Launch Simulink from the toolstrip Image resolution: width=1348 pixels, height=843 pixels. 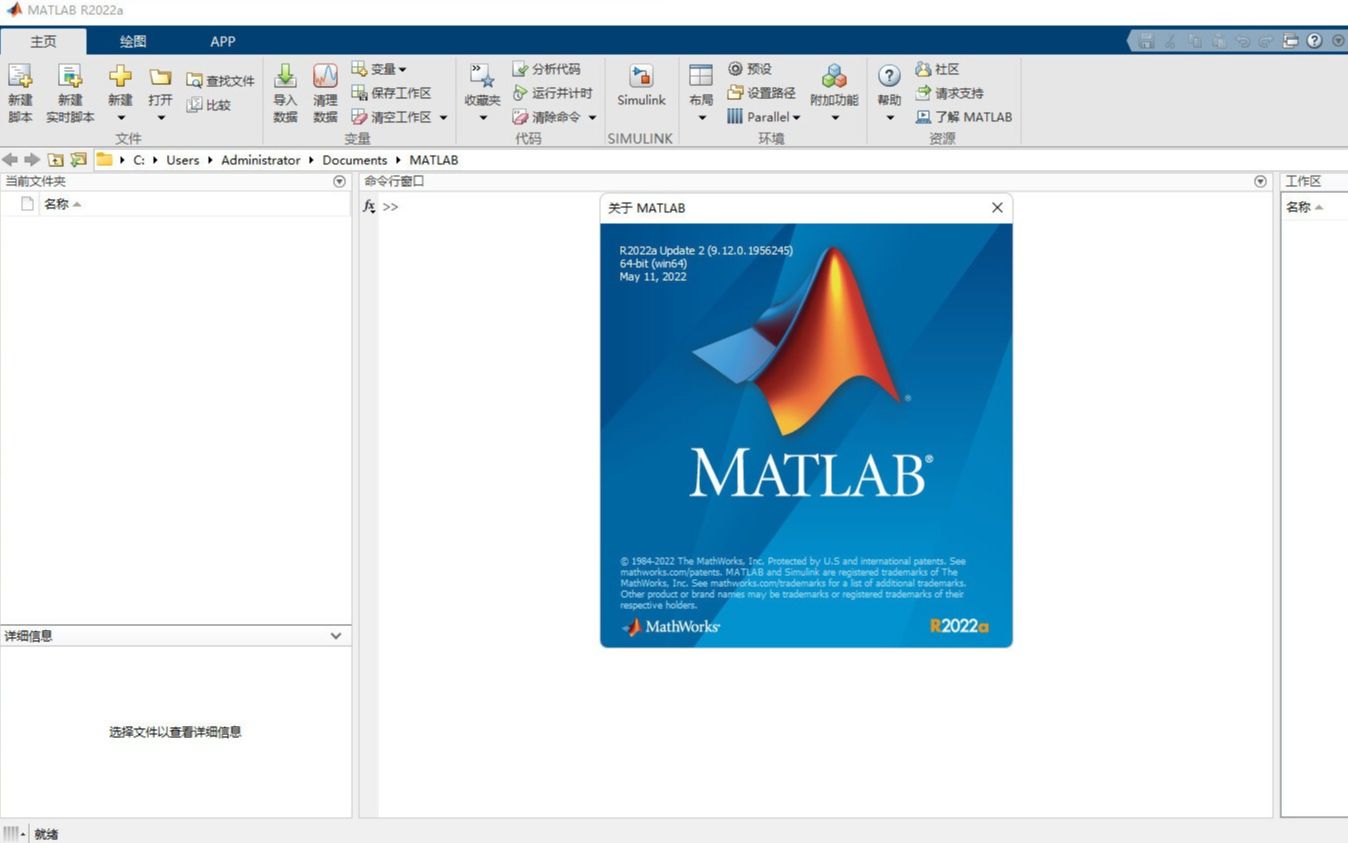coord(641,87)
